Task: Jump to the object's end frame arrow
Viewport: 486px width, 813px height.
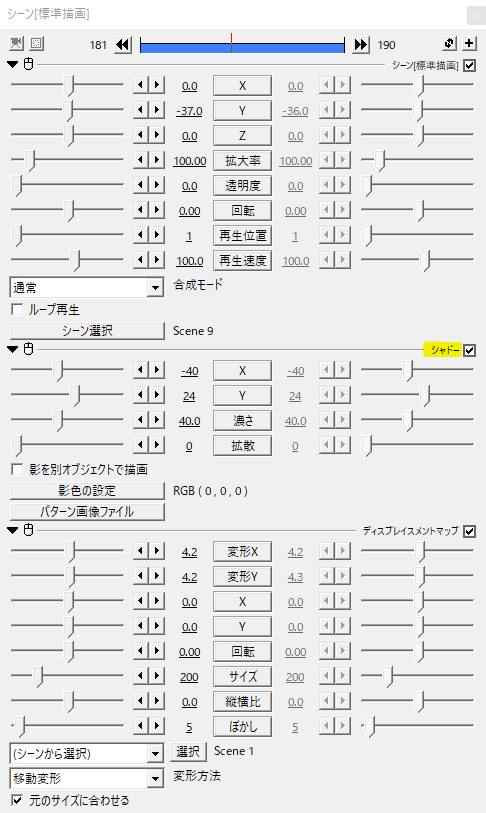Action: [360, 45]
